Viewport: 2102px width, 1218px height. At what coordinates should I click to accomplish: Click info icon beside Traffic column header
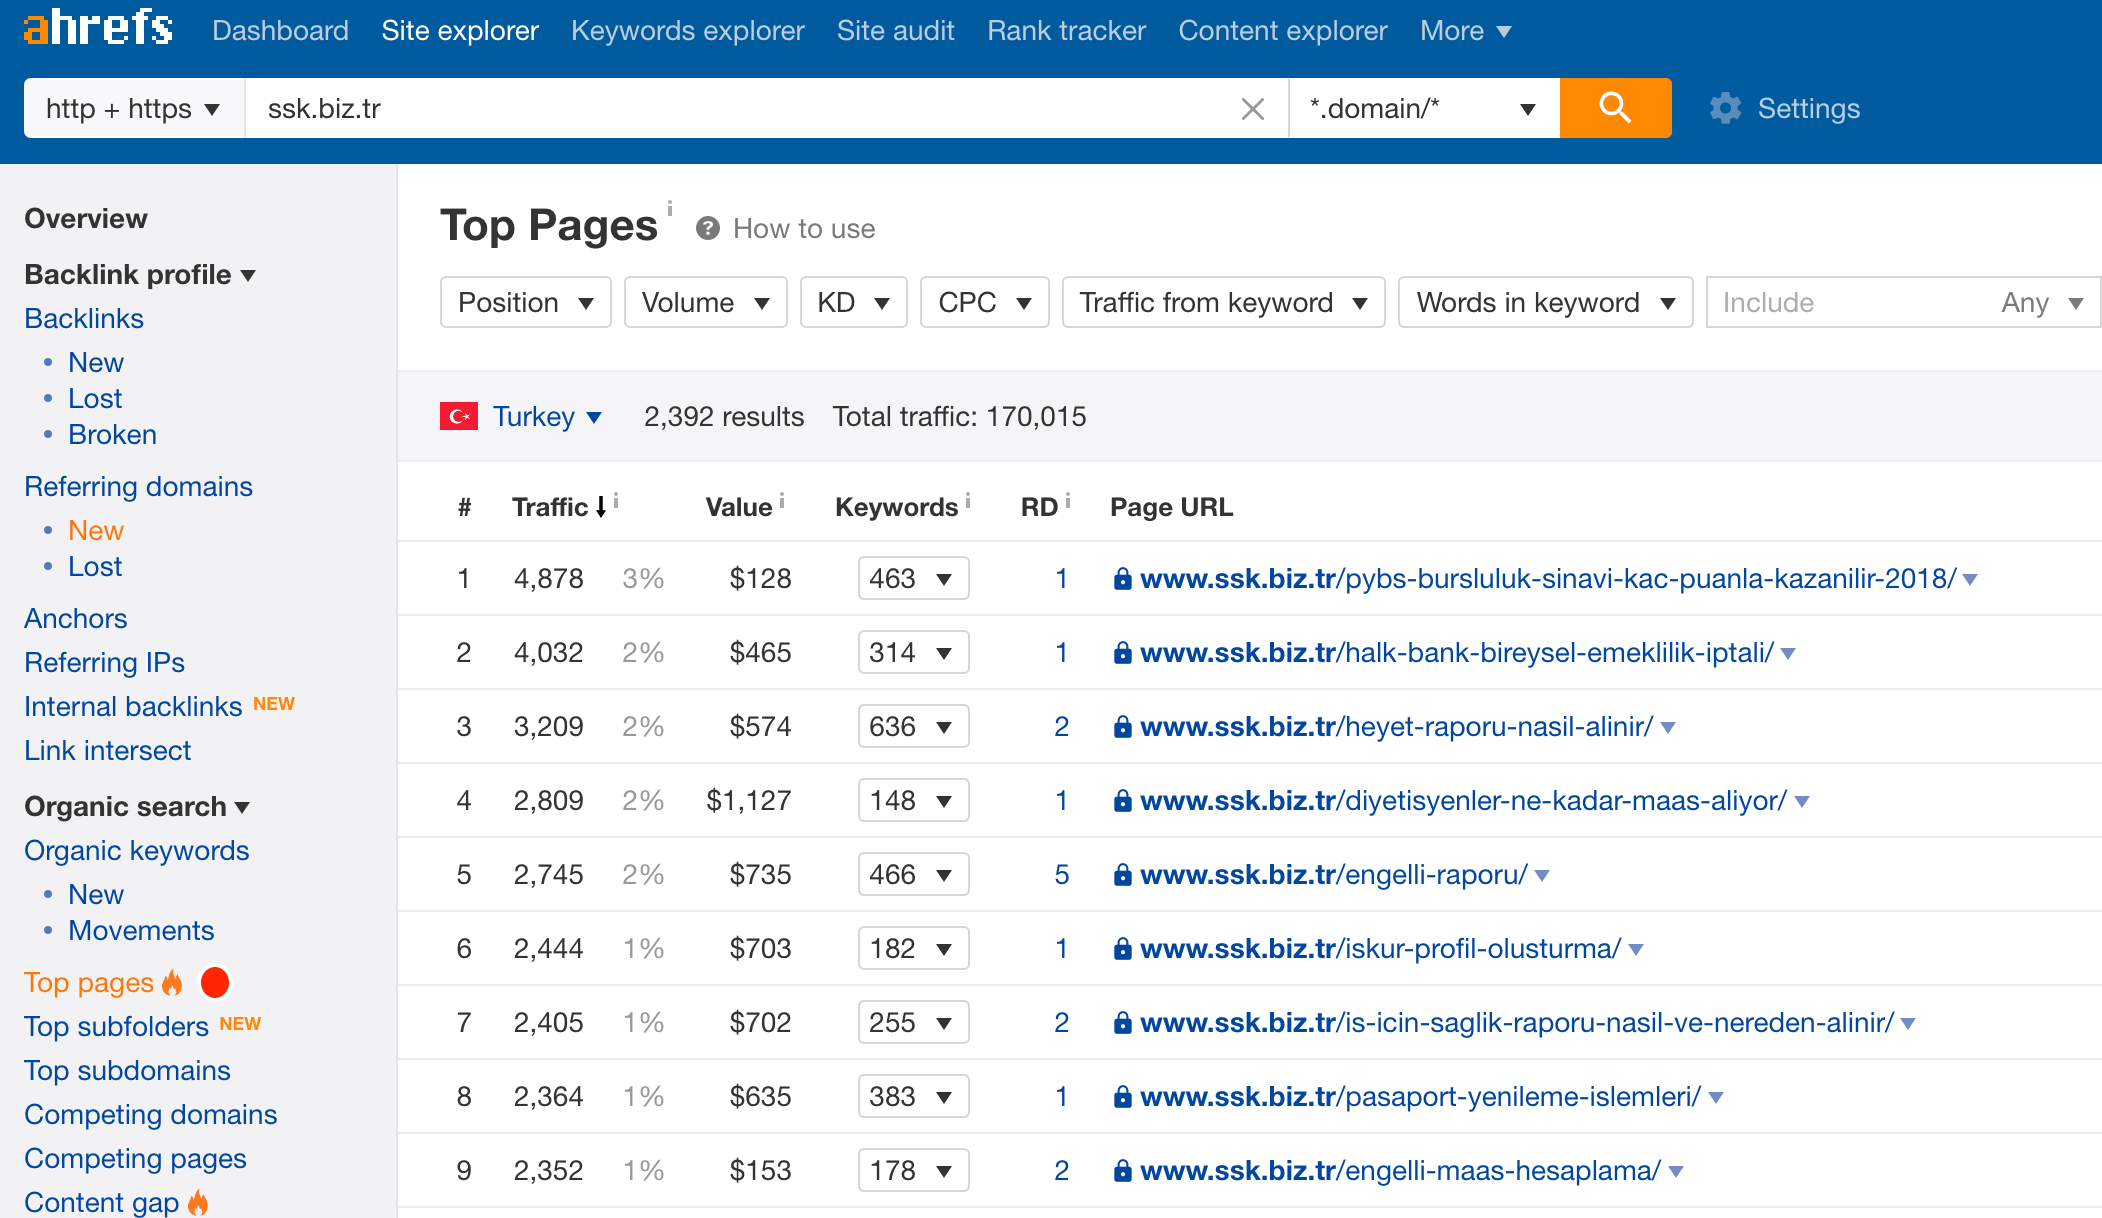point(616,500)
